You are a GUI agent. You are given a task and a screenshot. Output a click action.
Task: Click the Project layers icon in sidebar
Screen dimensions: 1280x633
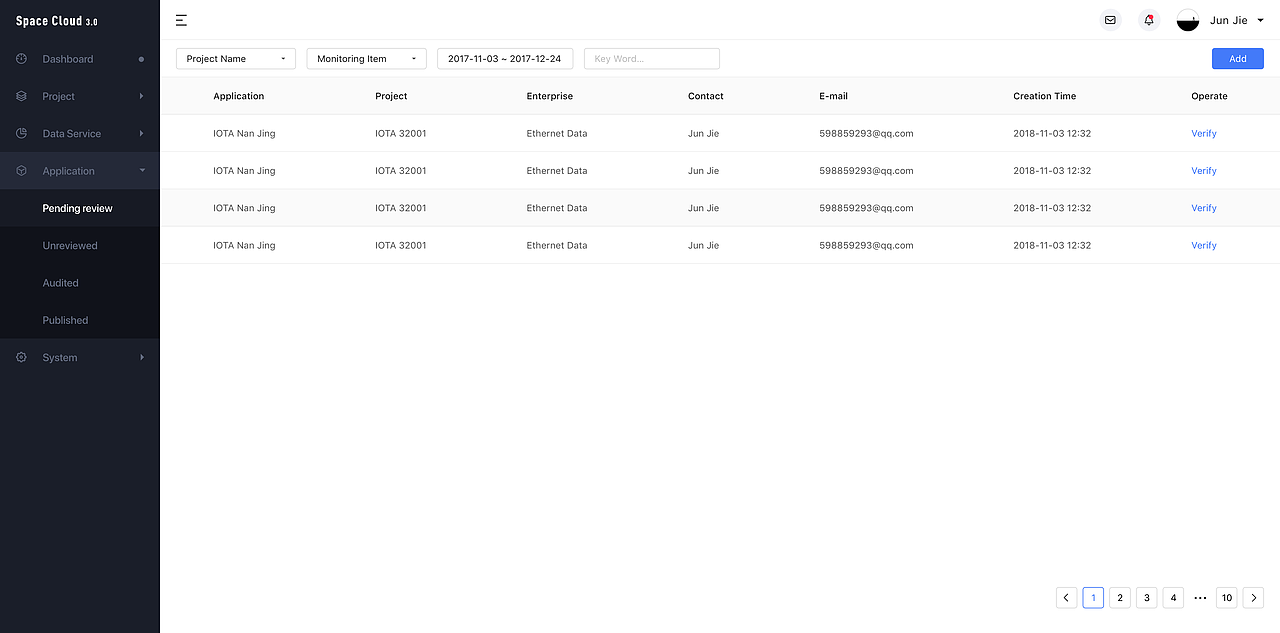(x=22, y=96)
